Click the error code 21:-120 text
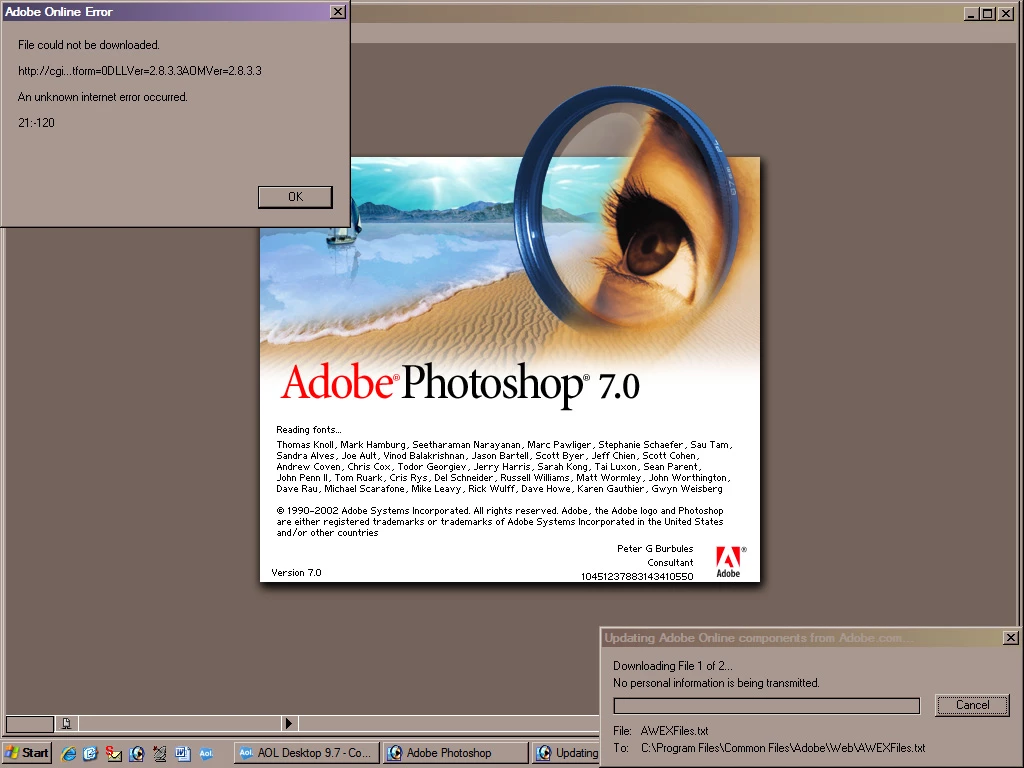This screenshot has width=1024, height=768. 37,123
